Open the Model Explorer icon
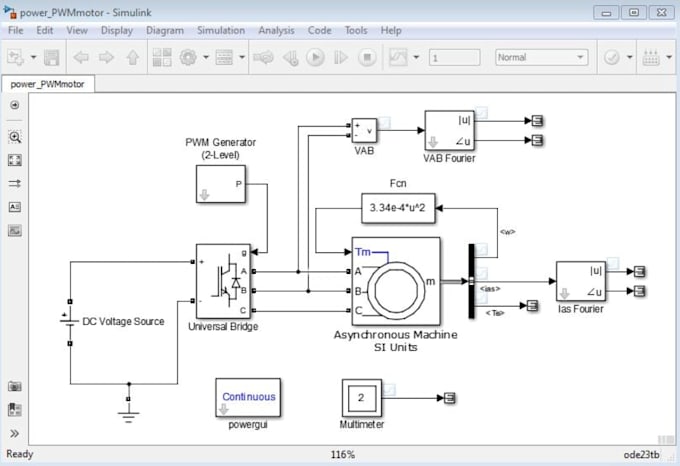 pyautogui.click(x=224, y=57)
